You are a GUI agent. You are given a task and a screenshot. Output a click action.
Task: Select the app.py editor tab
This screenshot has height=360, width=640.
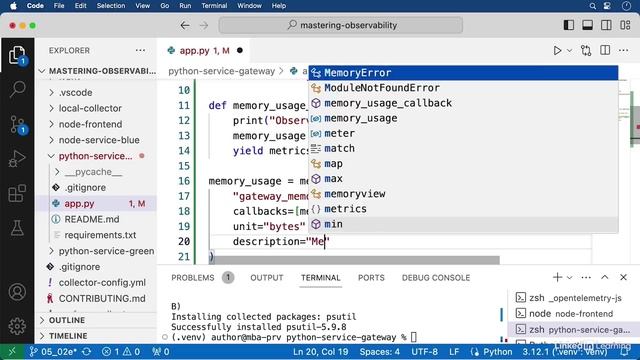204,51
